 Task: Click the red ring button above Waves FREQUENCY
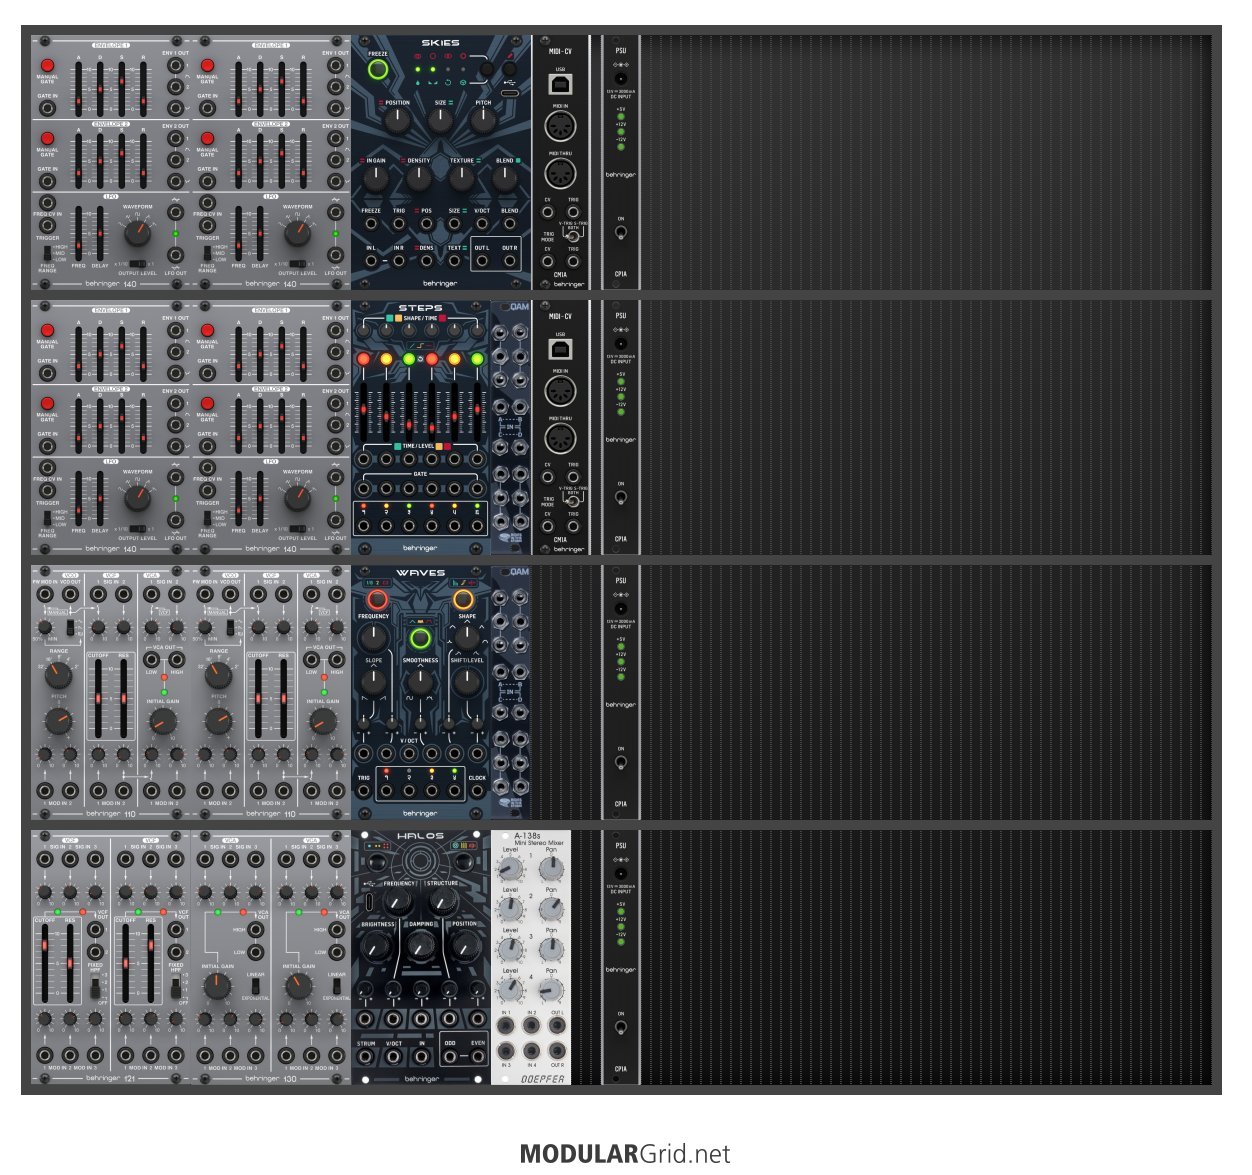point(377,600)
